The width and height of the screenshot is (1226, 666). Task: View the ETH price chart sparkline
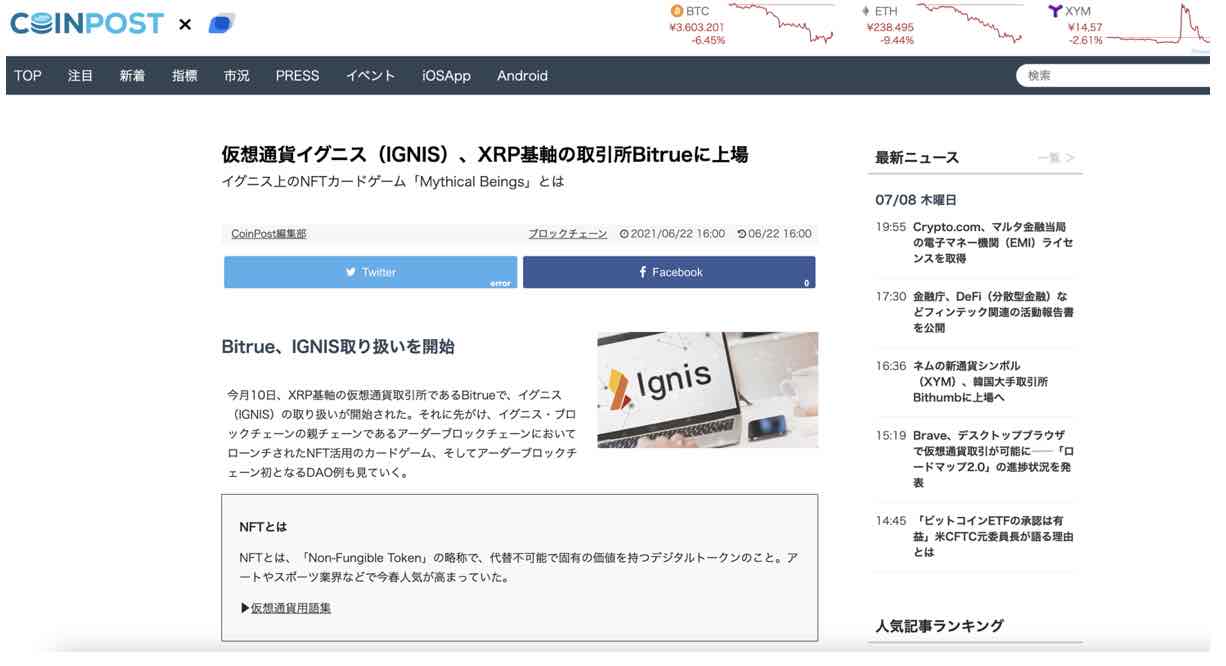coord(969,24)
